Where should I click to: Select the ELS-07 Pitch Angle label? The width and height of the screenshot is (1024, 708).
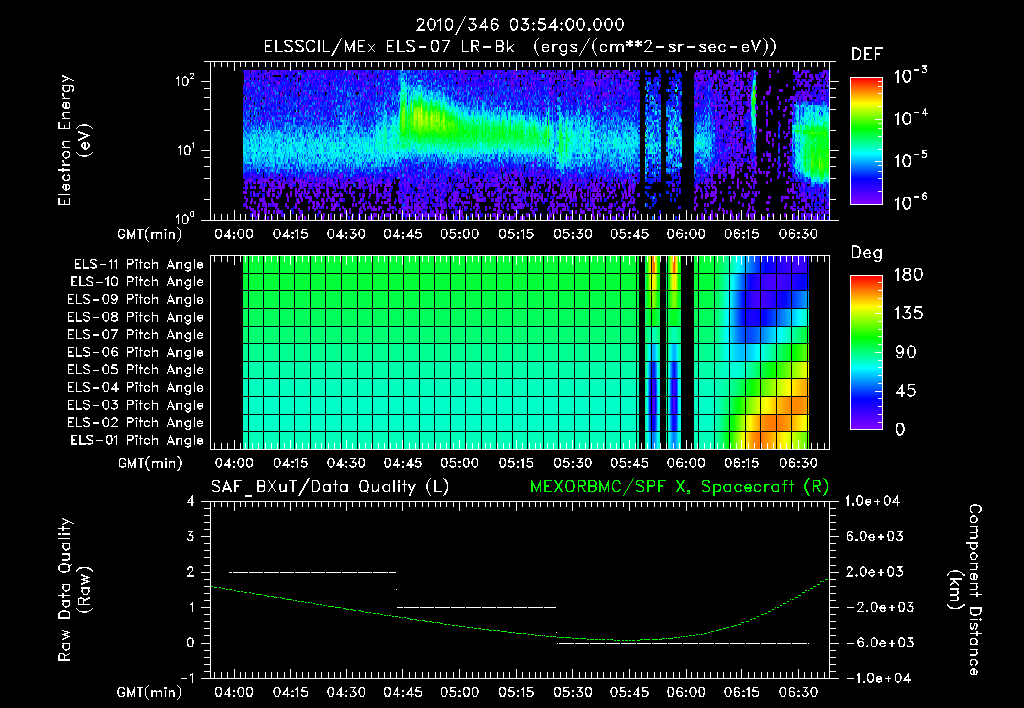point(136,334)
